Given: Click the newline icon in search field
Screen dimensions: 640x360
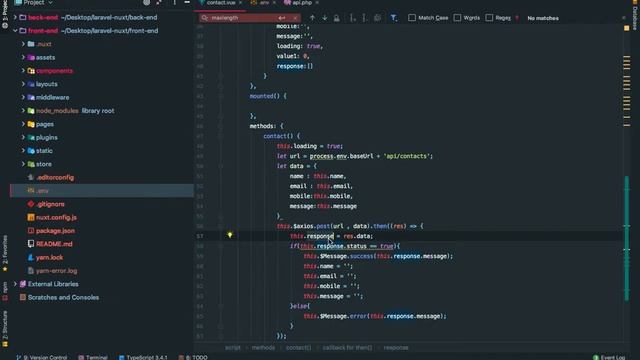Looking at the screenshot, I should [282, 18].
